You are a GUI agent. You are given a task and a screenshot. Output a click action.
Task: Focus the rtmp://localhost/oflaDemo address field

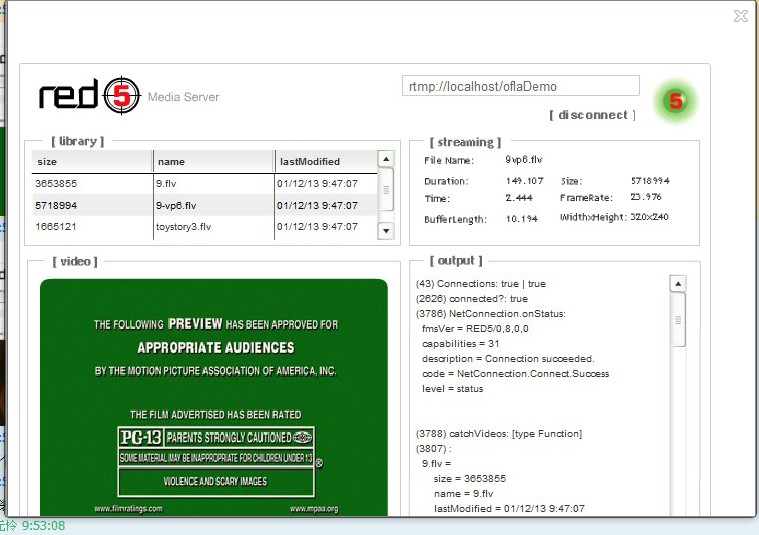click(x=520, y=86)
